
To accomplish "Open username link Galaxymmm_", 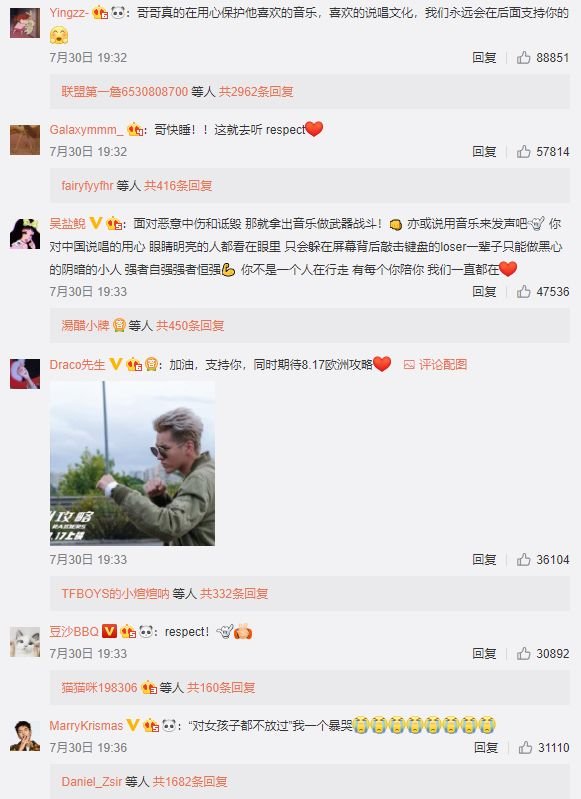I will coord(86,130).
